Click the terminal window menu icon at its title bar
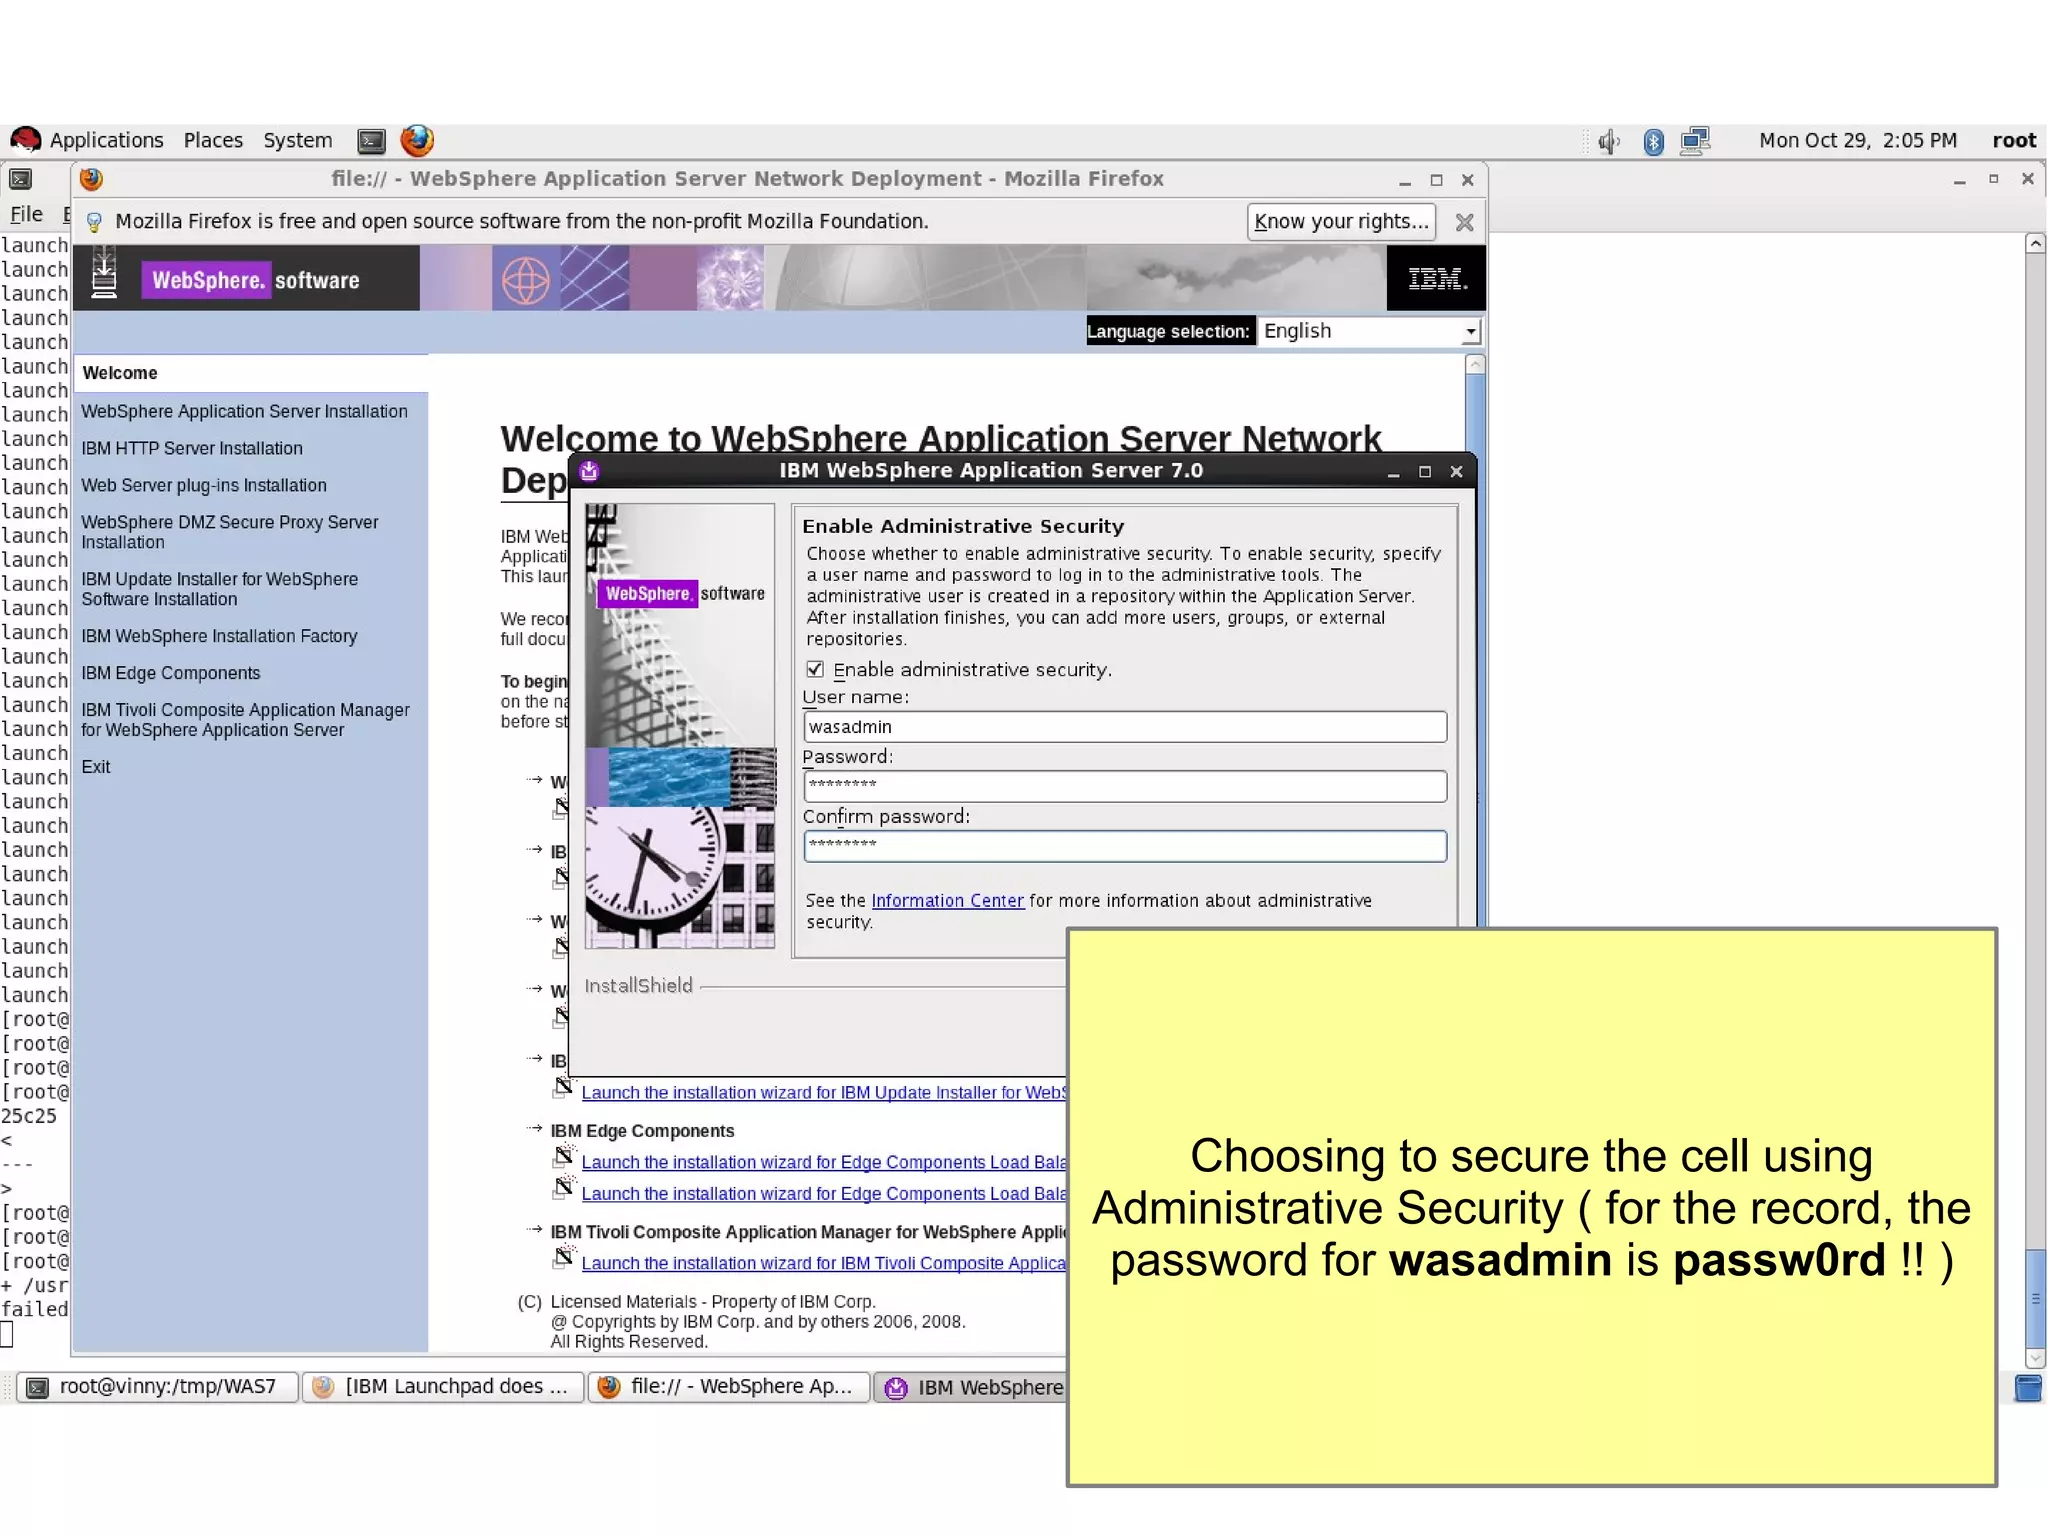 click(x=20, y=179)
